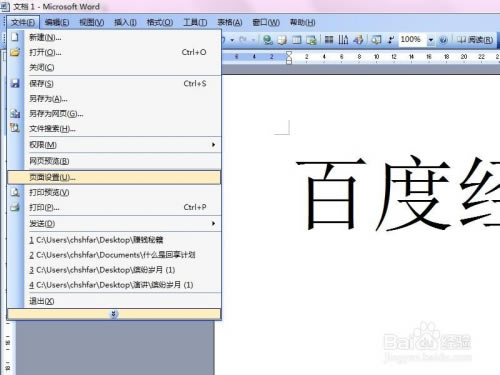Open the zoom percentage dropdown arrow
The image size is (500, 375).
[x=431, y=40]
